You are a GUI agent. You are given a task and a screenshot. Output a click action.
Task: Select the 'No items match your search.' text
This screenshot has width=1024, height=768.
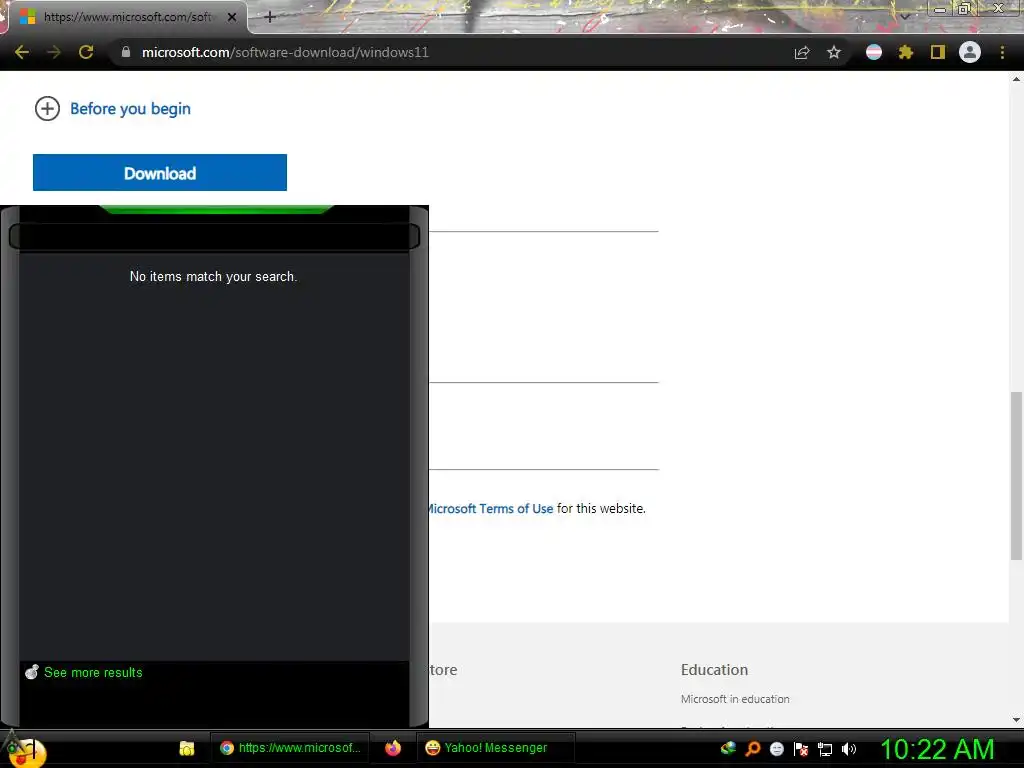(214, 276)
